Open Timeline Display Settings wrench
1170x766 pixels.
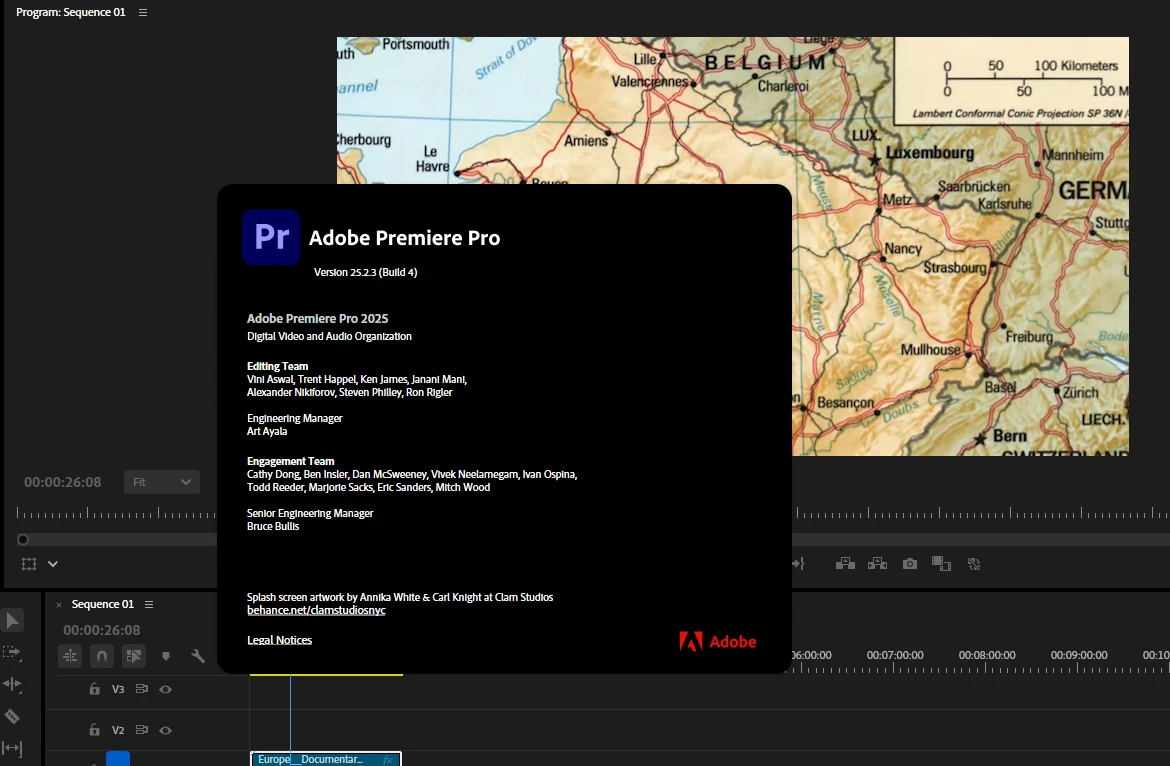198,656
